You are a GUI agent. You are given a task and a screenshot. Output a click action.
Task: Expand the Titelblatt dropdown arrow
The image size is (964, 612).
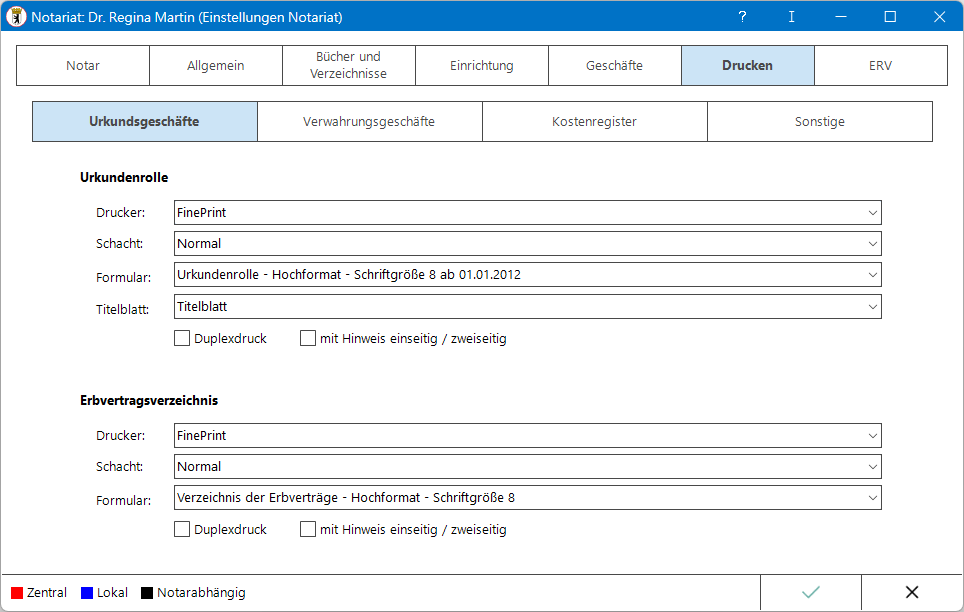tap(872, 307)
